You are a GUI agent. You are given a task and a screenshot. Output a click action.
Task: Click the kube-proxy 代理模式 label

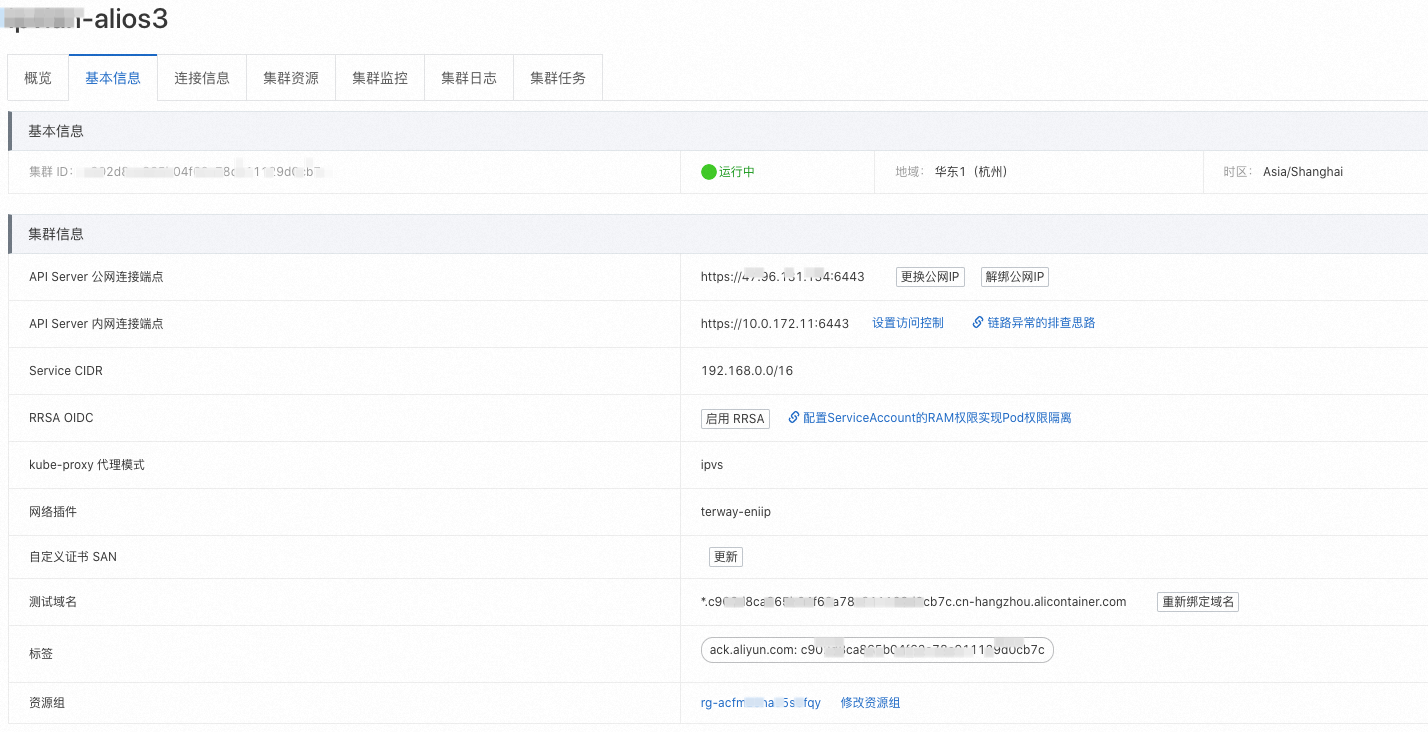[x=87, y=465]
